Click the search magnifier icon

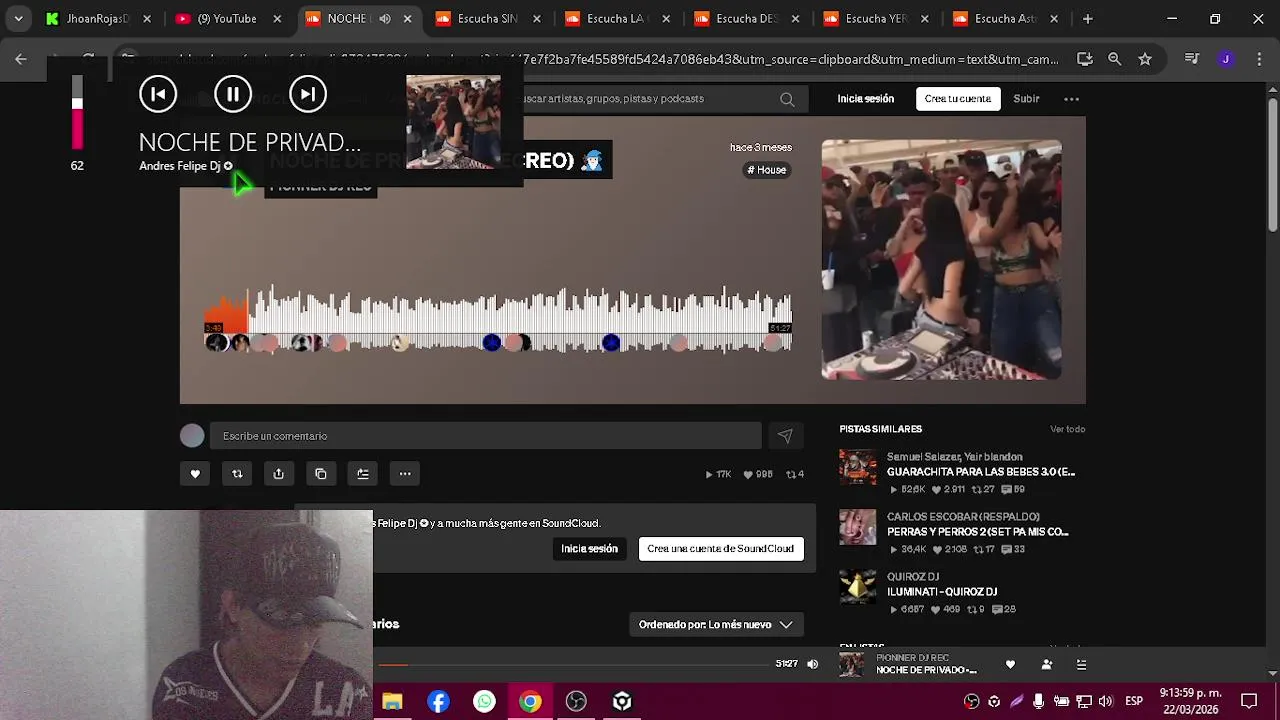click(787, 99)
